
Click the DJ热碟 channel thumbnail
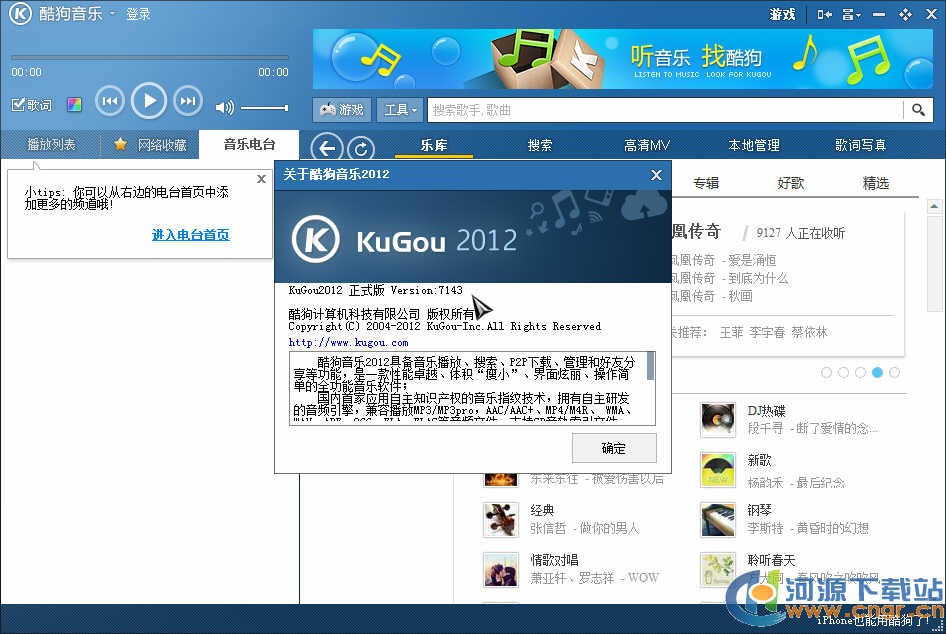click(x=717, y=419)
